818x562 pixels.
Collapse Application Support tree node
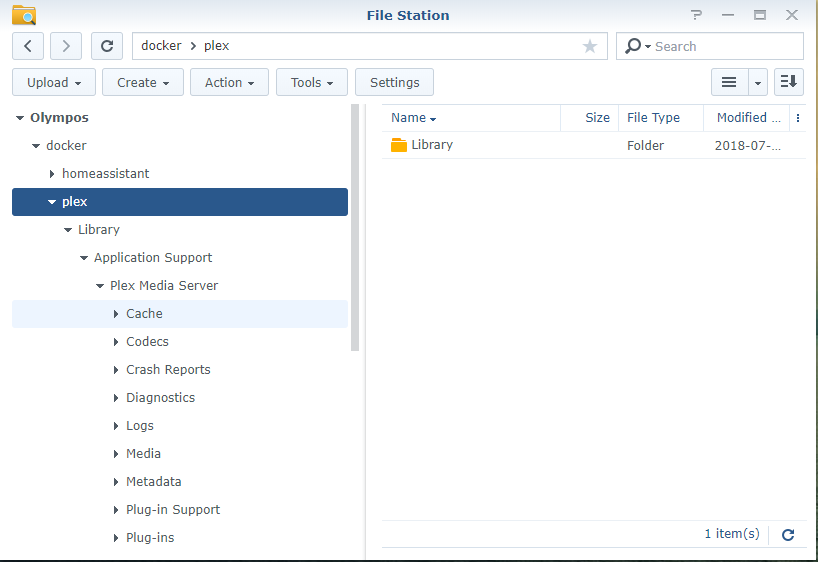84,258
